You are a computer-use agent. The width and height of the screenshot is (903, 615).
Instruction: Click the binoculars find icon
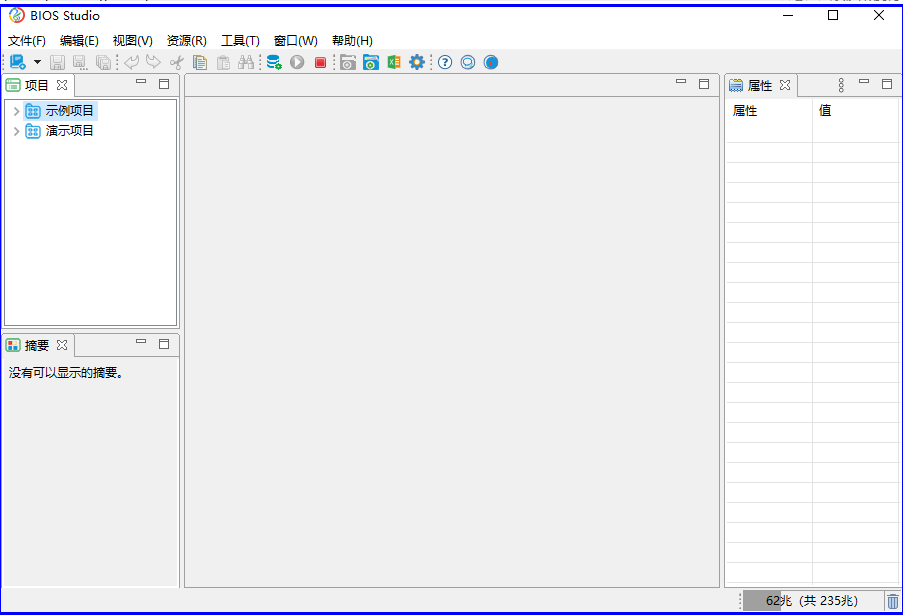pyautogui.click(x=246, y=62)
